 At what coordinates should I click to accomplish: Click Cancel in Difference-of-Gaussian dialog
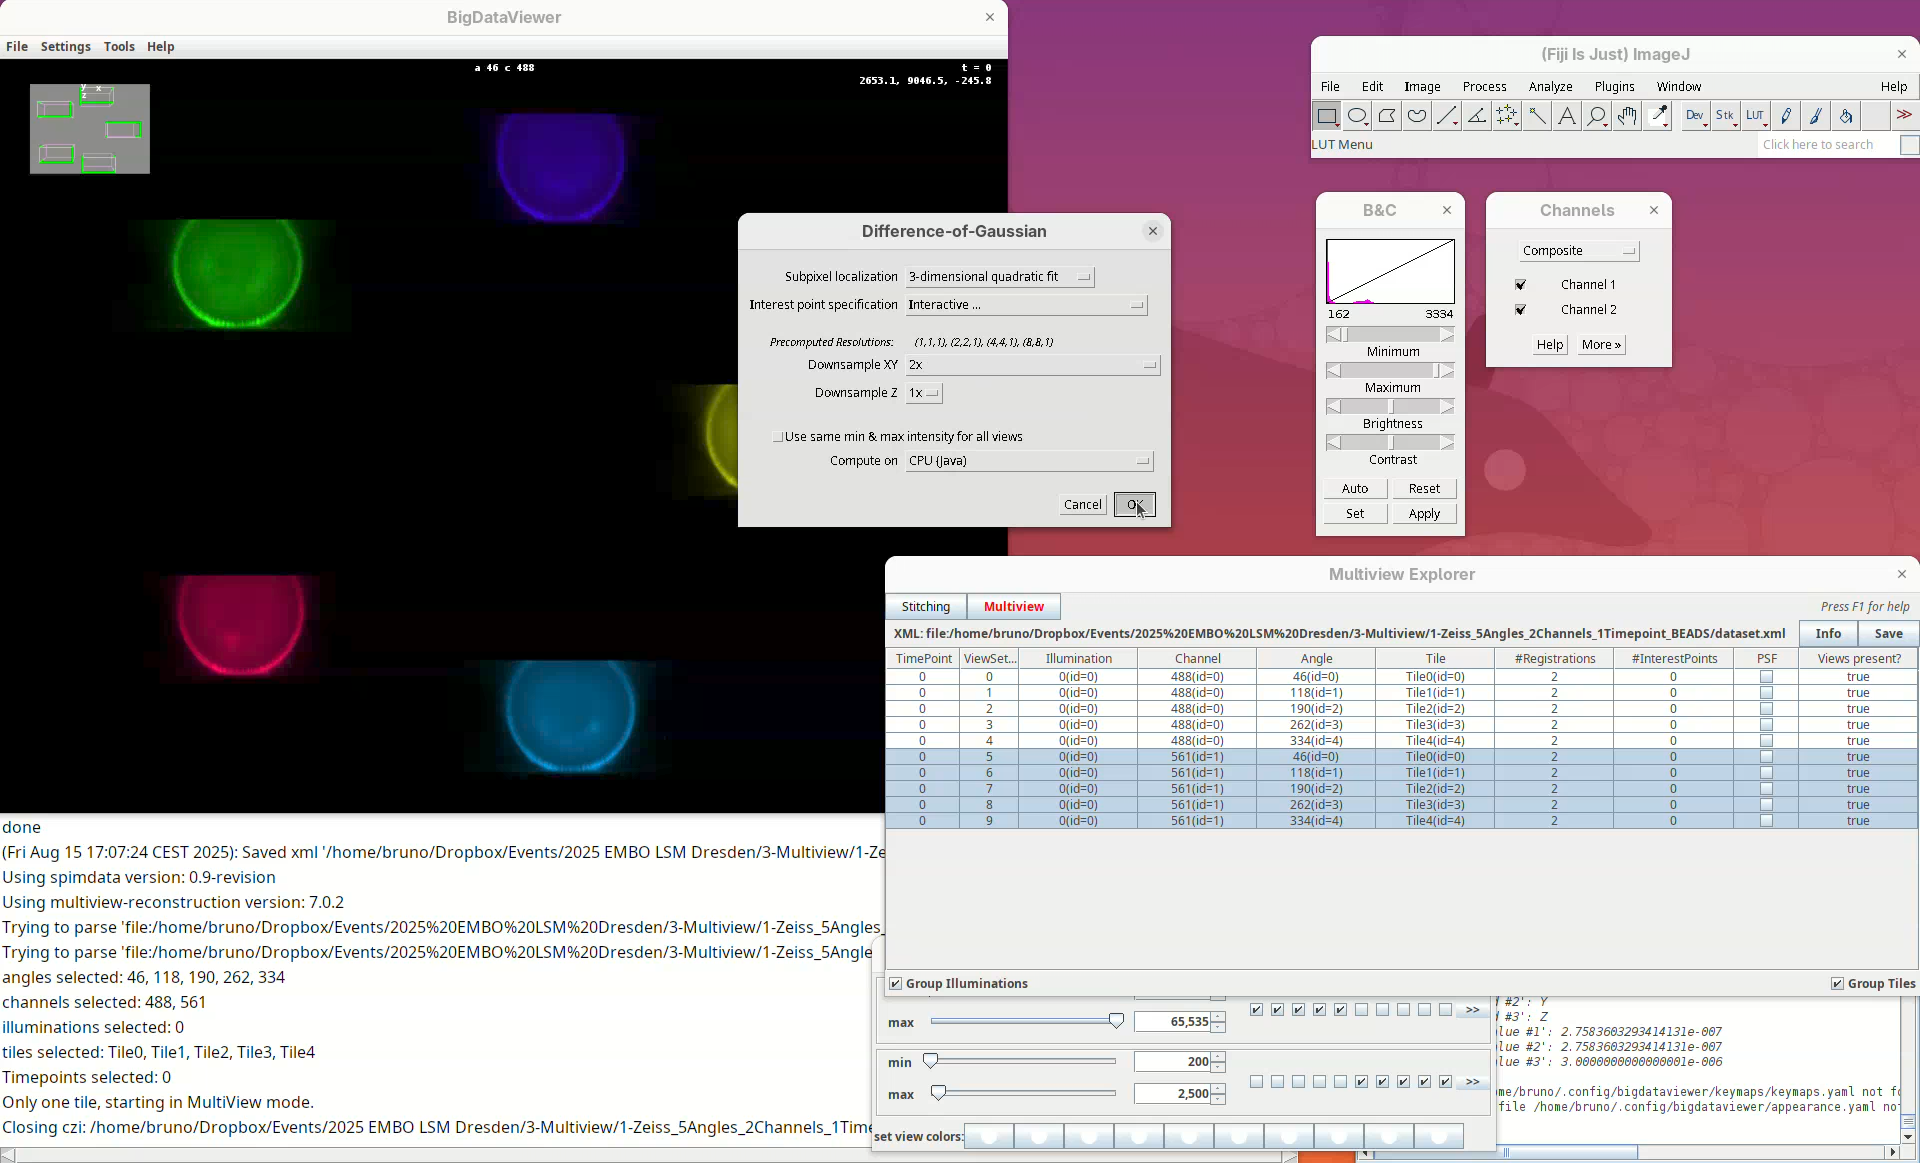[1082, 505]
